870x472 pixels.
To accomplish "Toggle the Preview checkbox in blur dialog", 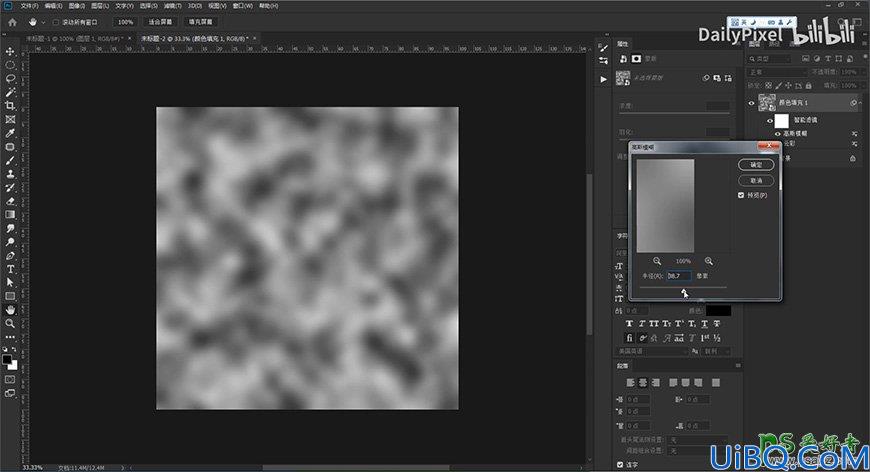I will coord(741,195).
